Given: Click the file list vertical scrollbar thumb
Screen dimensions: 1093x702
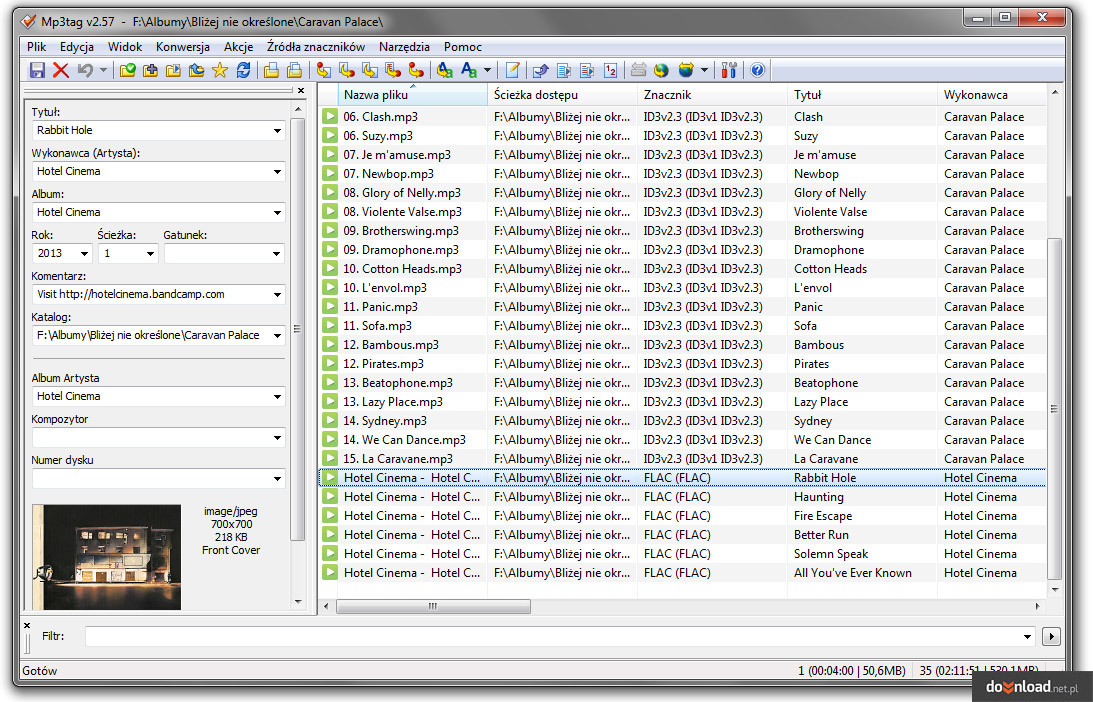Looking at the screenshot, I should (x=1055, y=409).
